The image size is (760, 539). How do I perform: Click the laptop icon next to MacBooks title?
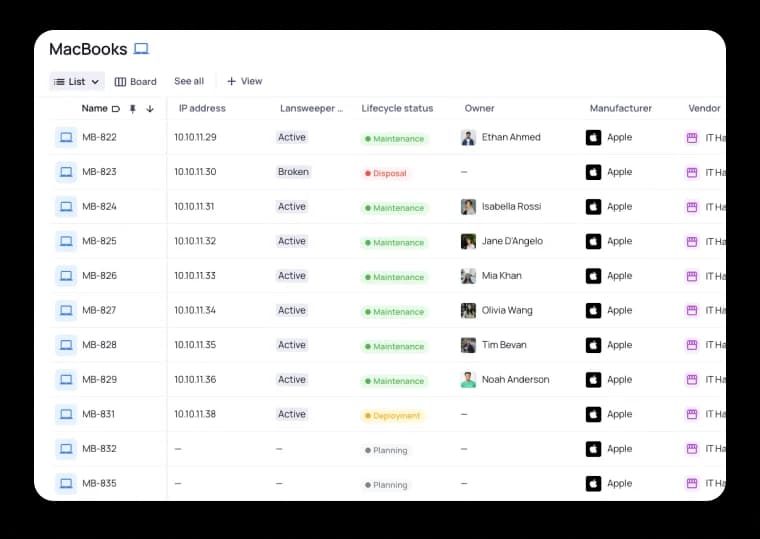tap(141, 48)
